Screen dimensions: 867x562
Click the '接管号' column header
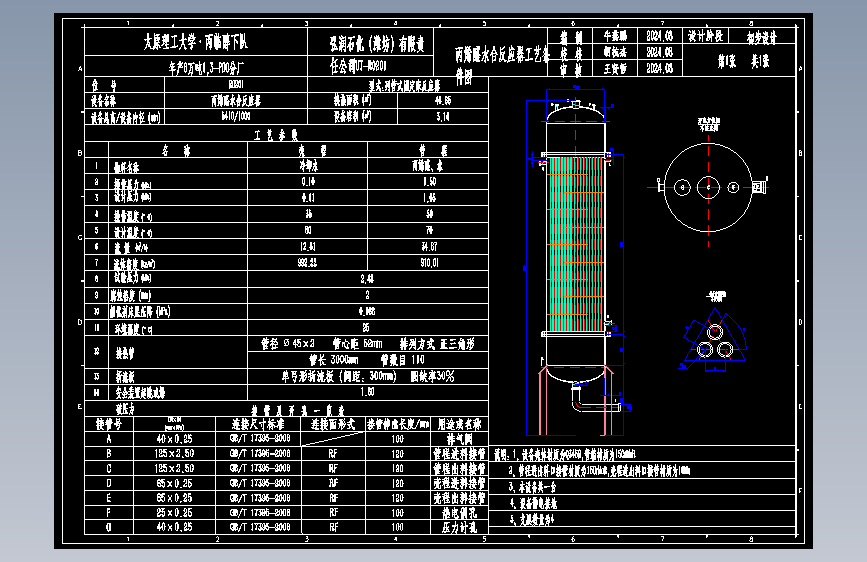coord(108,424)
